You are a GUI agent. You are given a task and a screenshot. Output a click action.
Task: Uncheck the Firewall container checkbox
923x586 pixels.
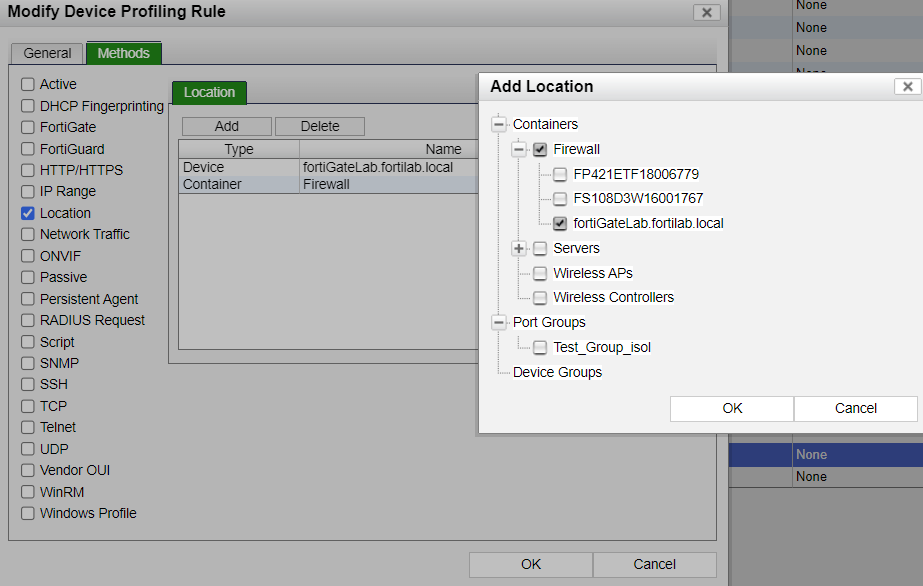click(x=540, y=149)
